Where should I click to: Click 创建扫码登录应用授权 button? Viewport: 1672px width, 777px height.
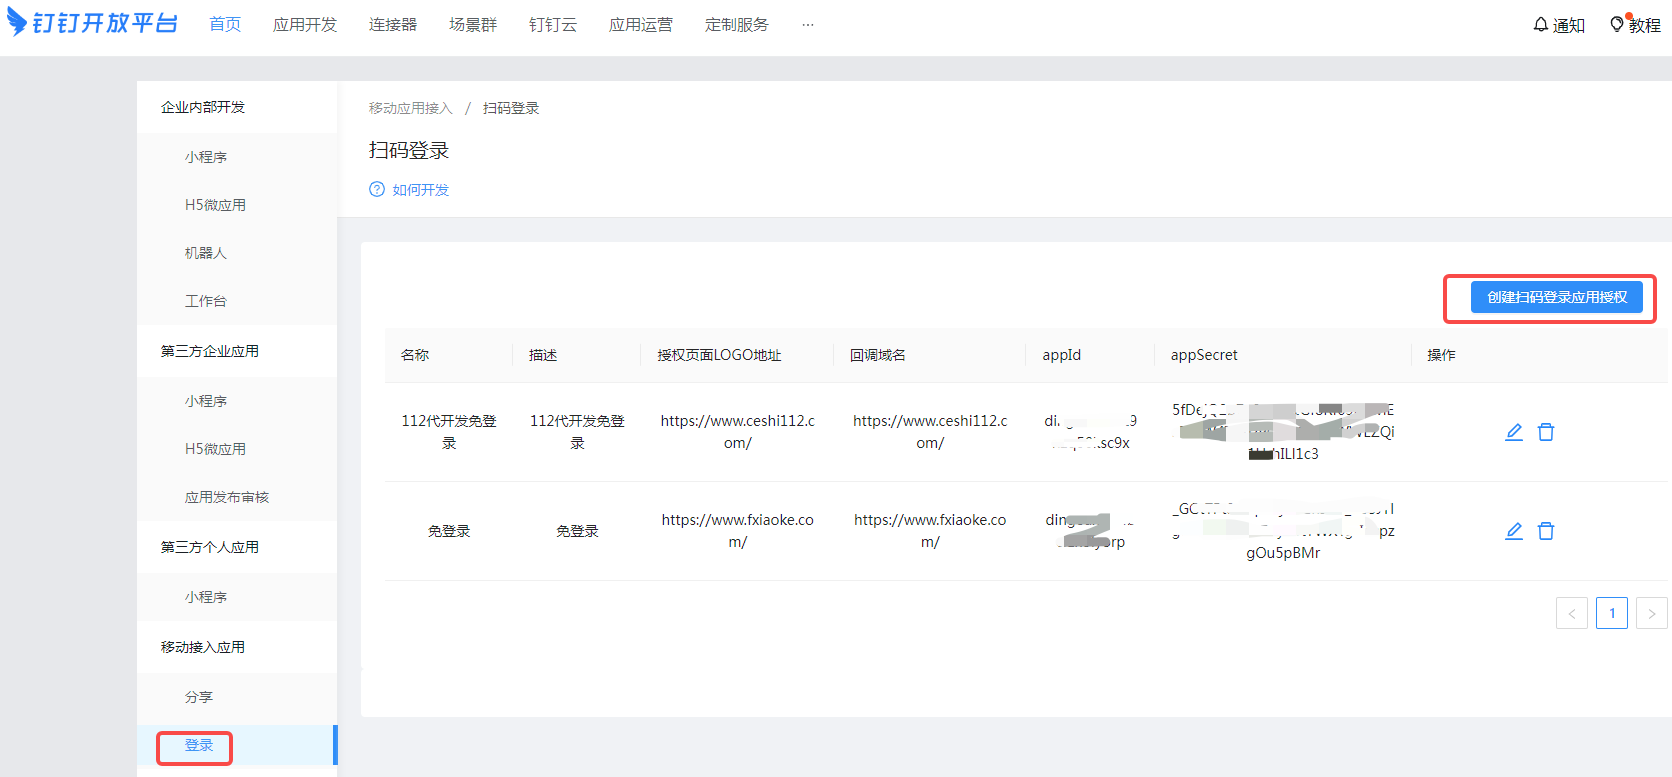point(1557,297)
